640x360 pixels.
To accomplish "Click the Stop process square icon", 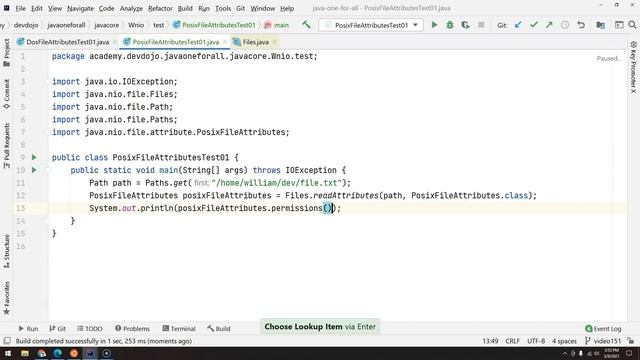I will 481,25.
